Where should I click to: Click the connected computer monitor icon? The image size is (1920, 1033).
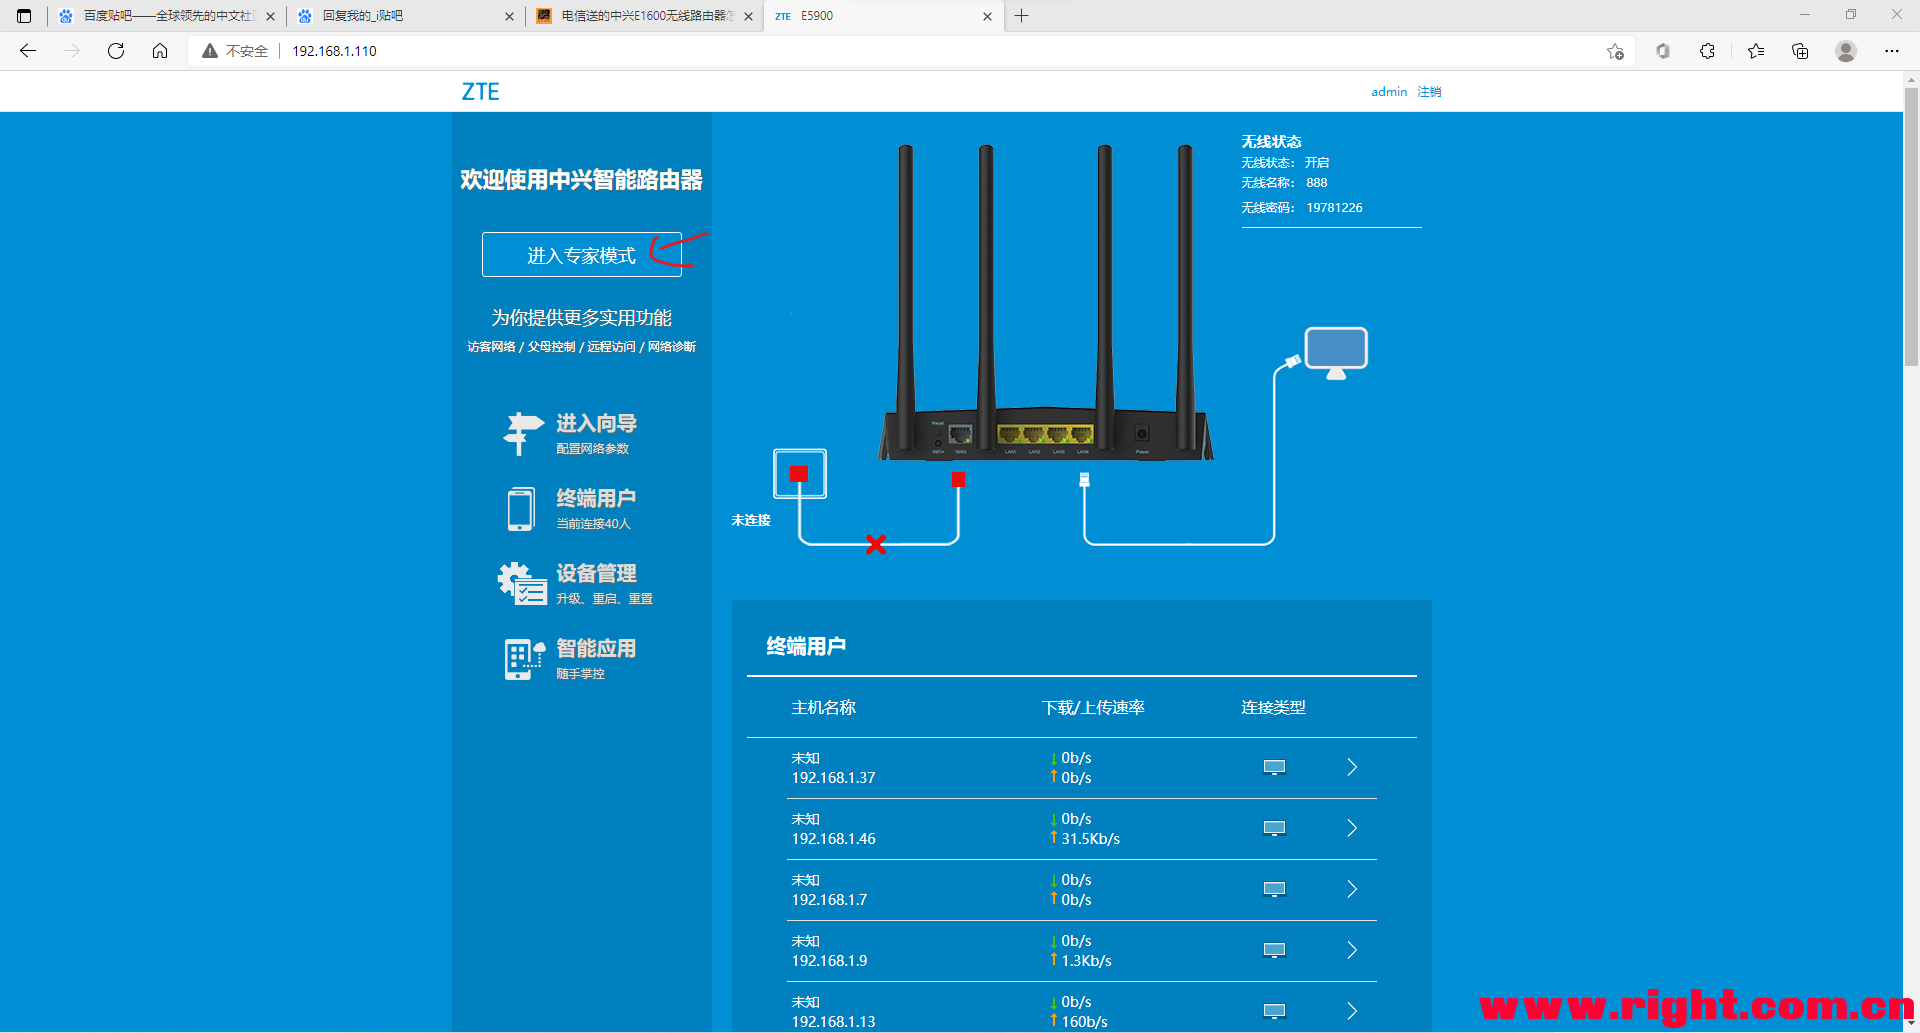1336,353
